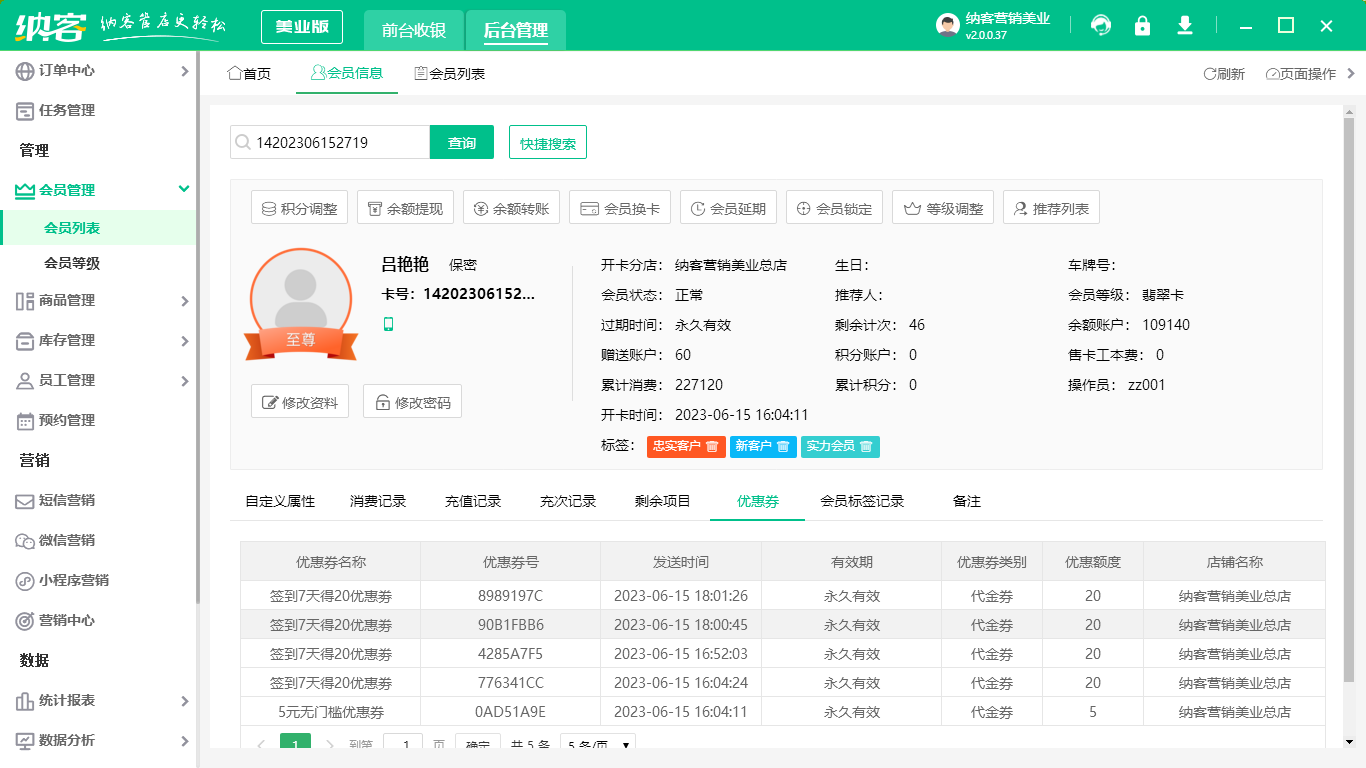Switch to 前台收银 mode
This screenshot has width=1366, height=768.
click(413, 30)
